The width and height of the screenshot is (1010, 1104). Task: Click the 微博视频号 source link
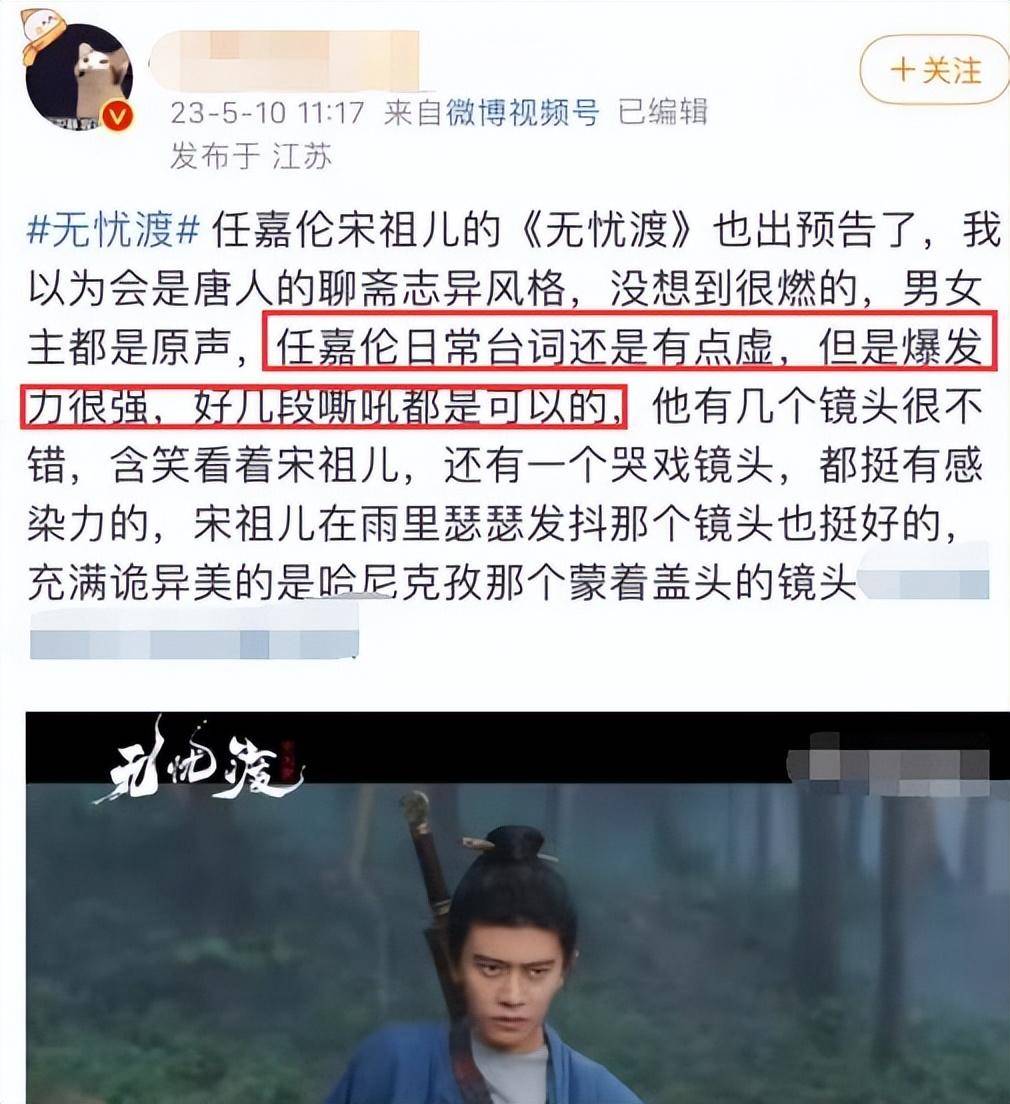click(521, 112)
